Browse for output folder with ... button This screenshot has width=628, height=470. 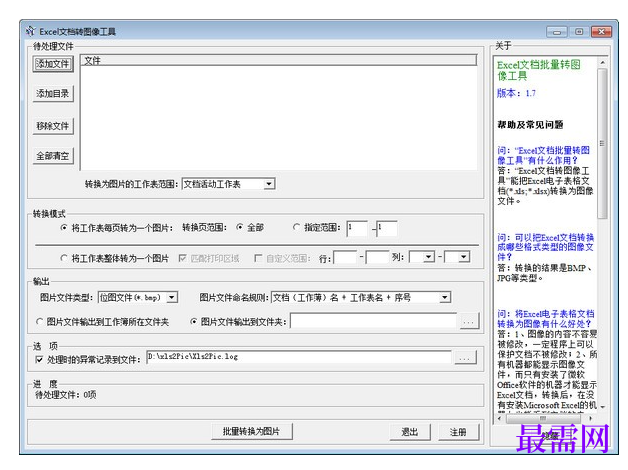[469, 322]
